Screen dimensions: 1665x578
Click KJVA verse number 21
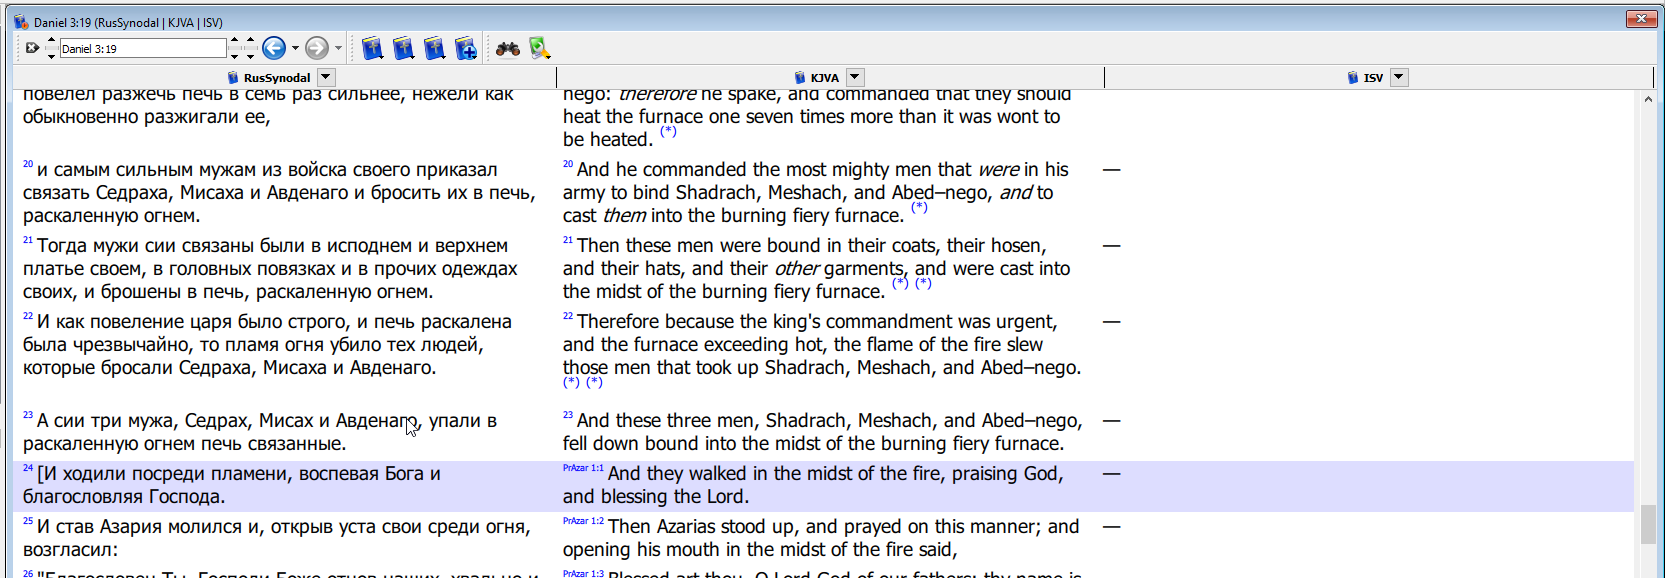[x=568, y=240]
